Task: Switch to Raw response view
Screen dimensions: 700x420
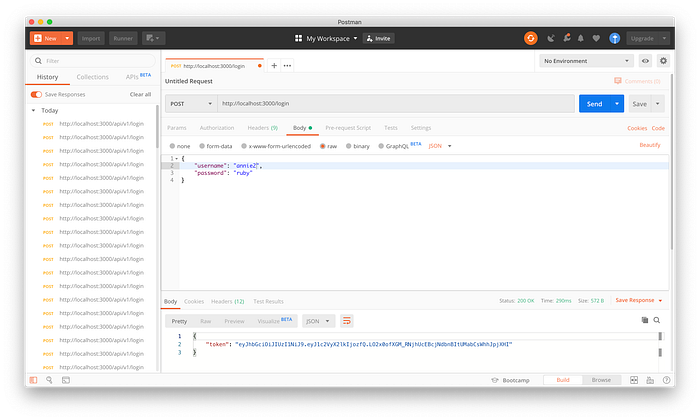Action: pyautogui.click(x=205, y=321)
